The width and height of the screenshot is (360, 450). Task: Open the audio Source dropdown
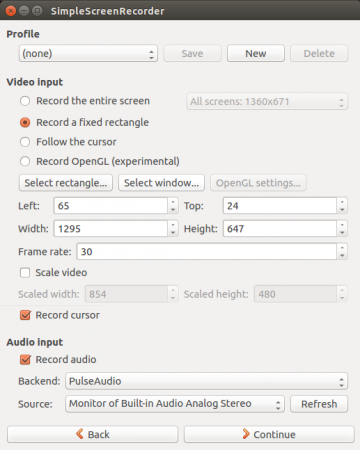tap(175, 404)
